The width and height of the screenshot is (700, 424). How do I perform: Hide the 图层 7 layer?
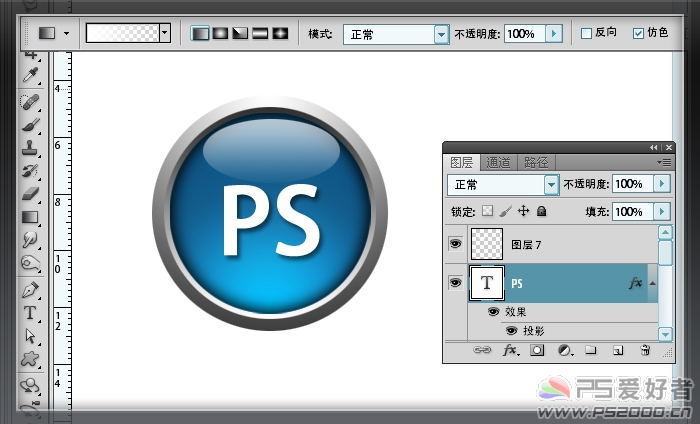coord(455,244)
